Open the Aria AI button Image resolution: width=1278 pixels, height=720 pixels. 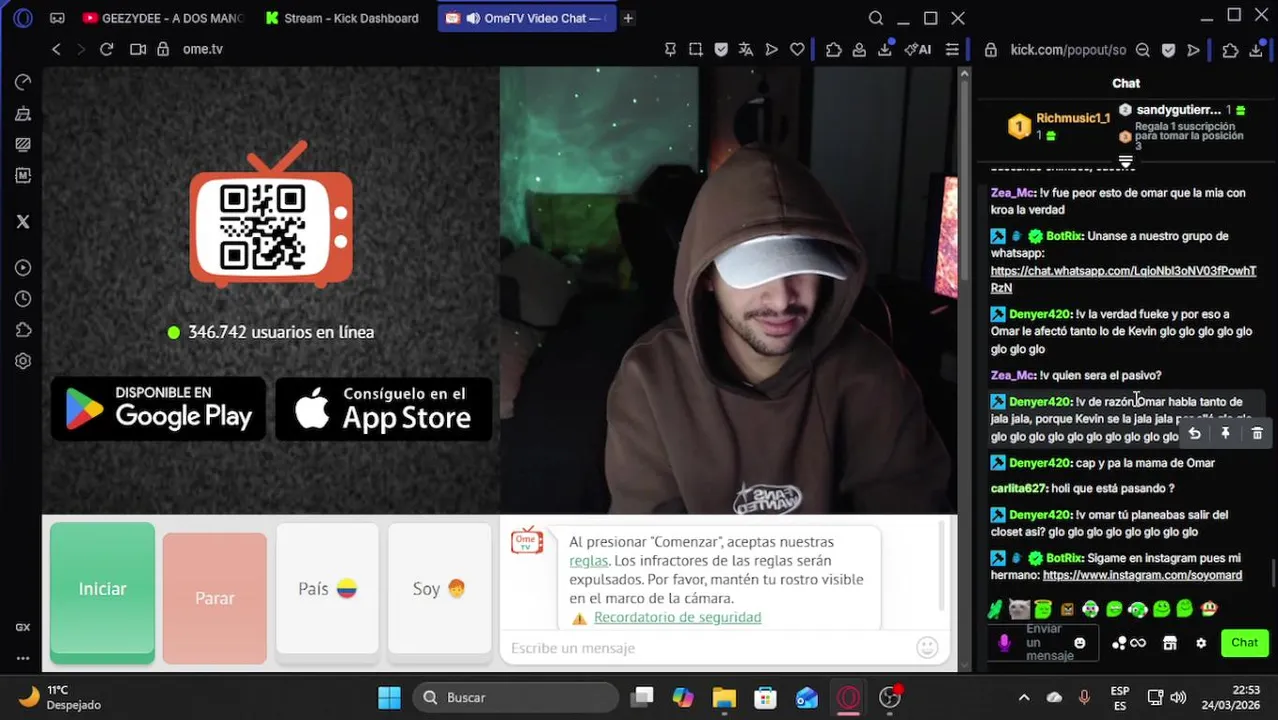coord(918,49)
